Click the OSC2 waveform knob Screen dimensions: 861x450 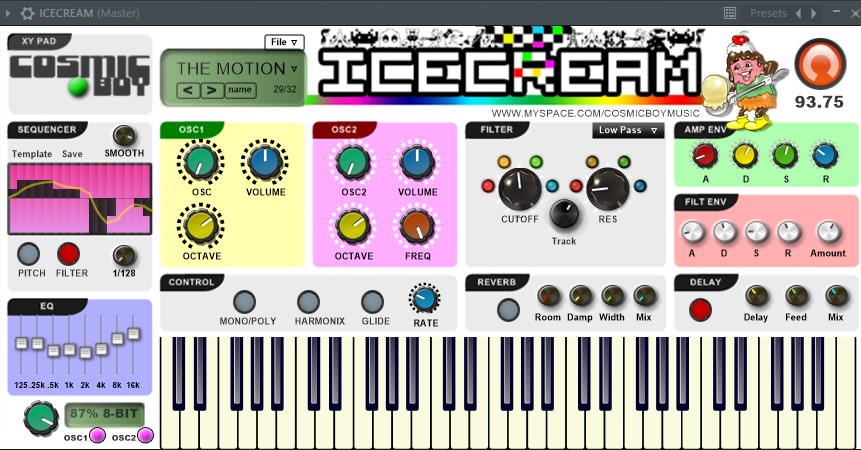pos(353,162)
